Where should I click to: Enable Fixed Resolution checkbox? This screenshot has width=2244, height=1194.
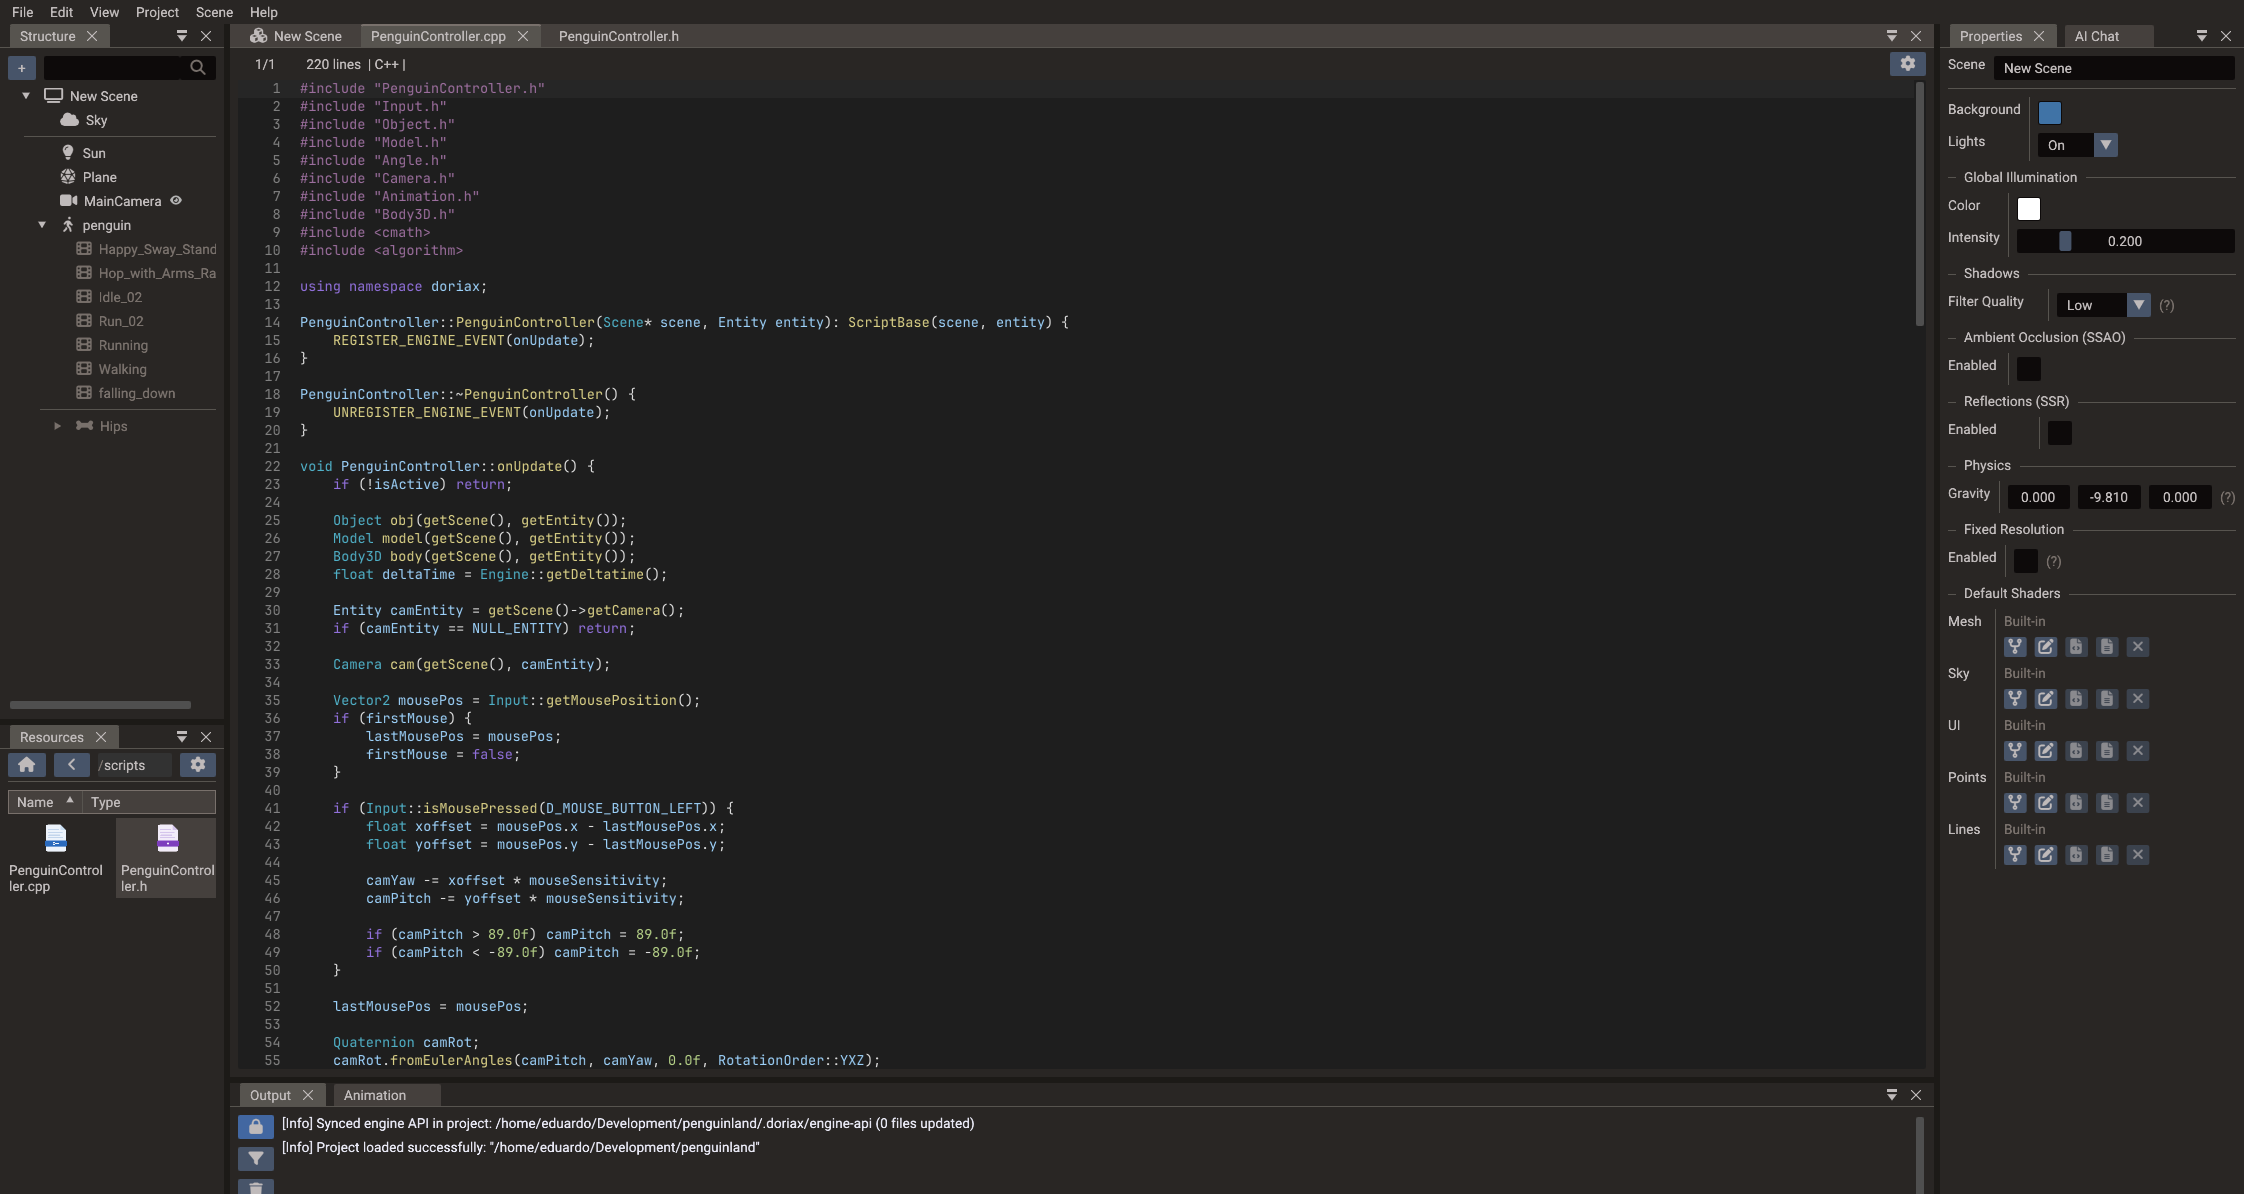click(x=2026, y=561)
